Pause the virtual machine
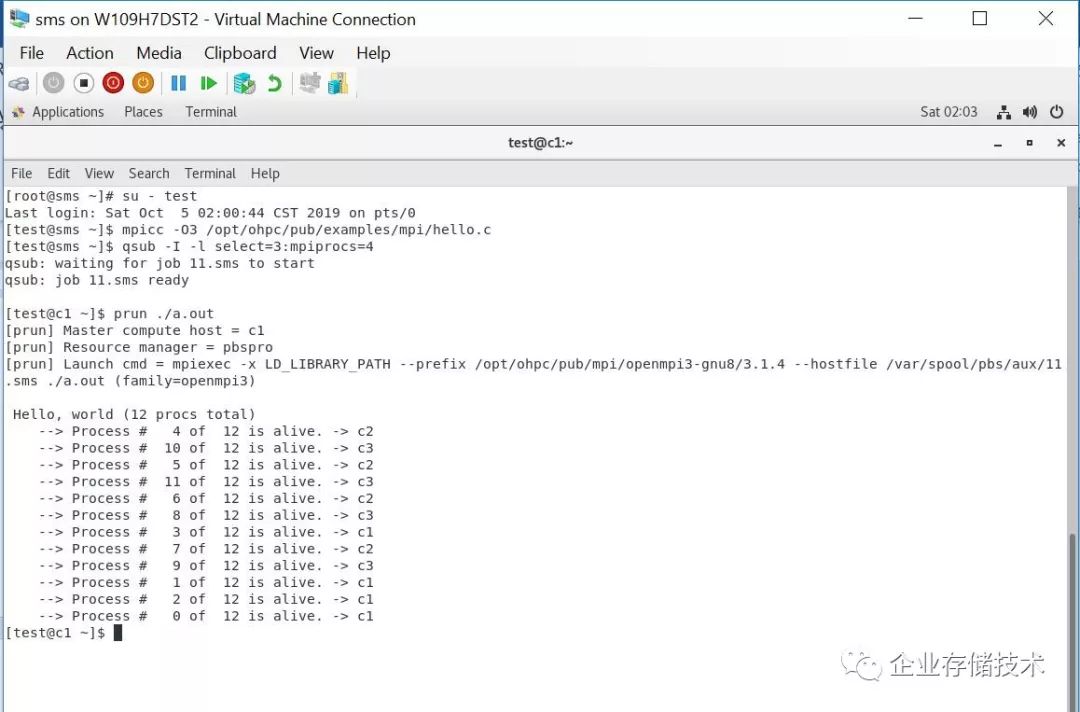 click(x=178, y=84)
